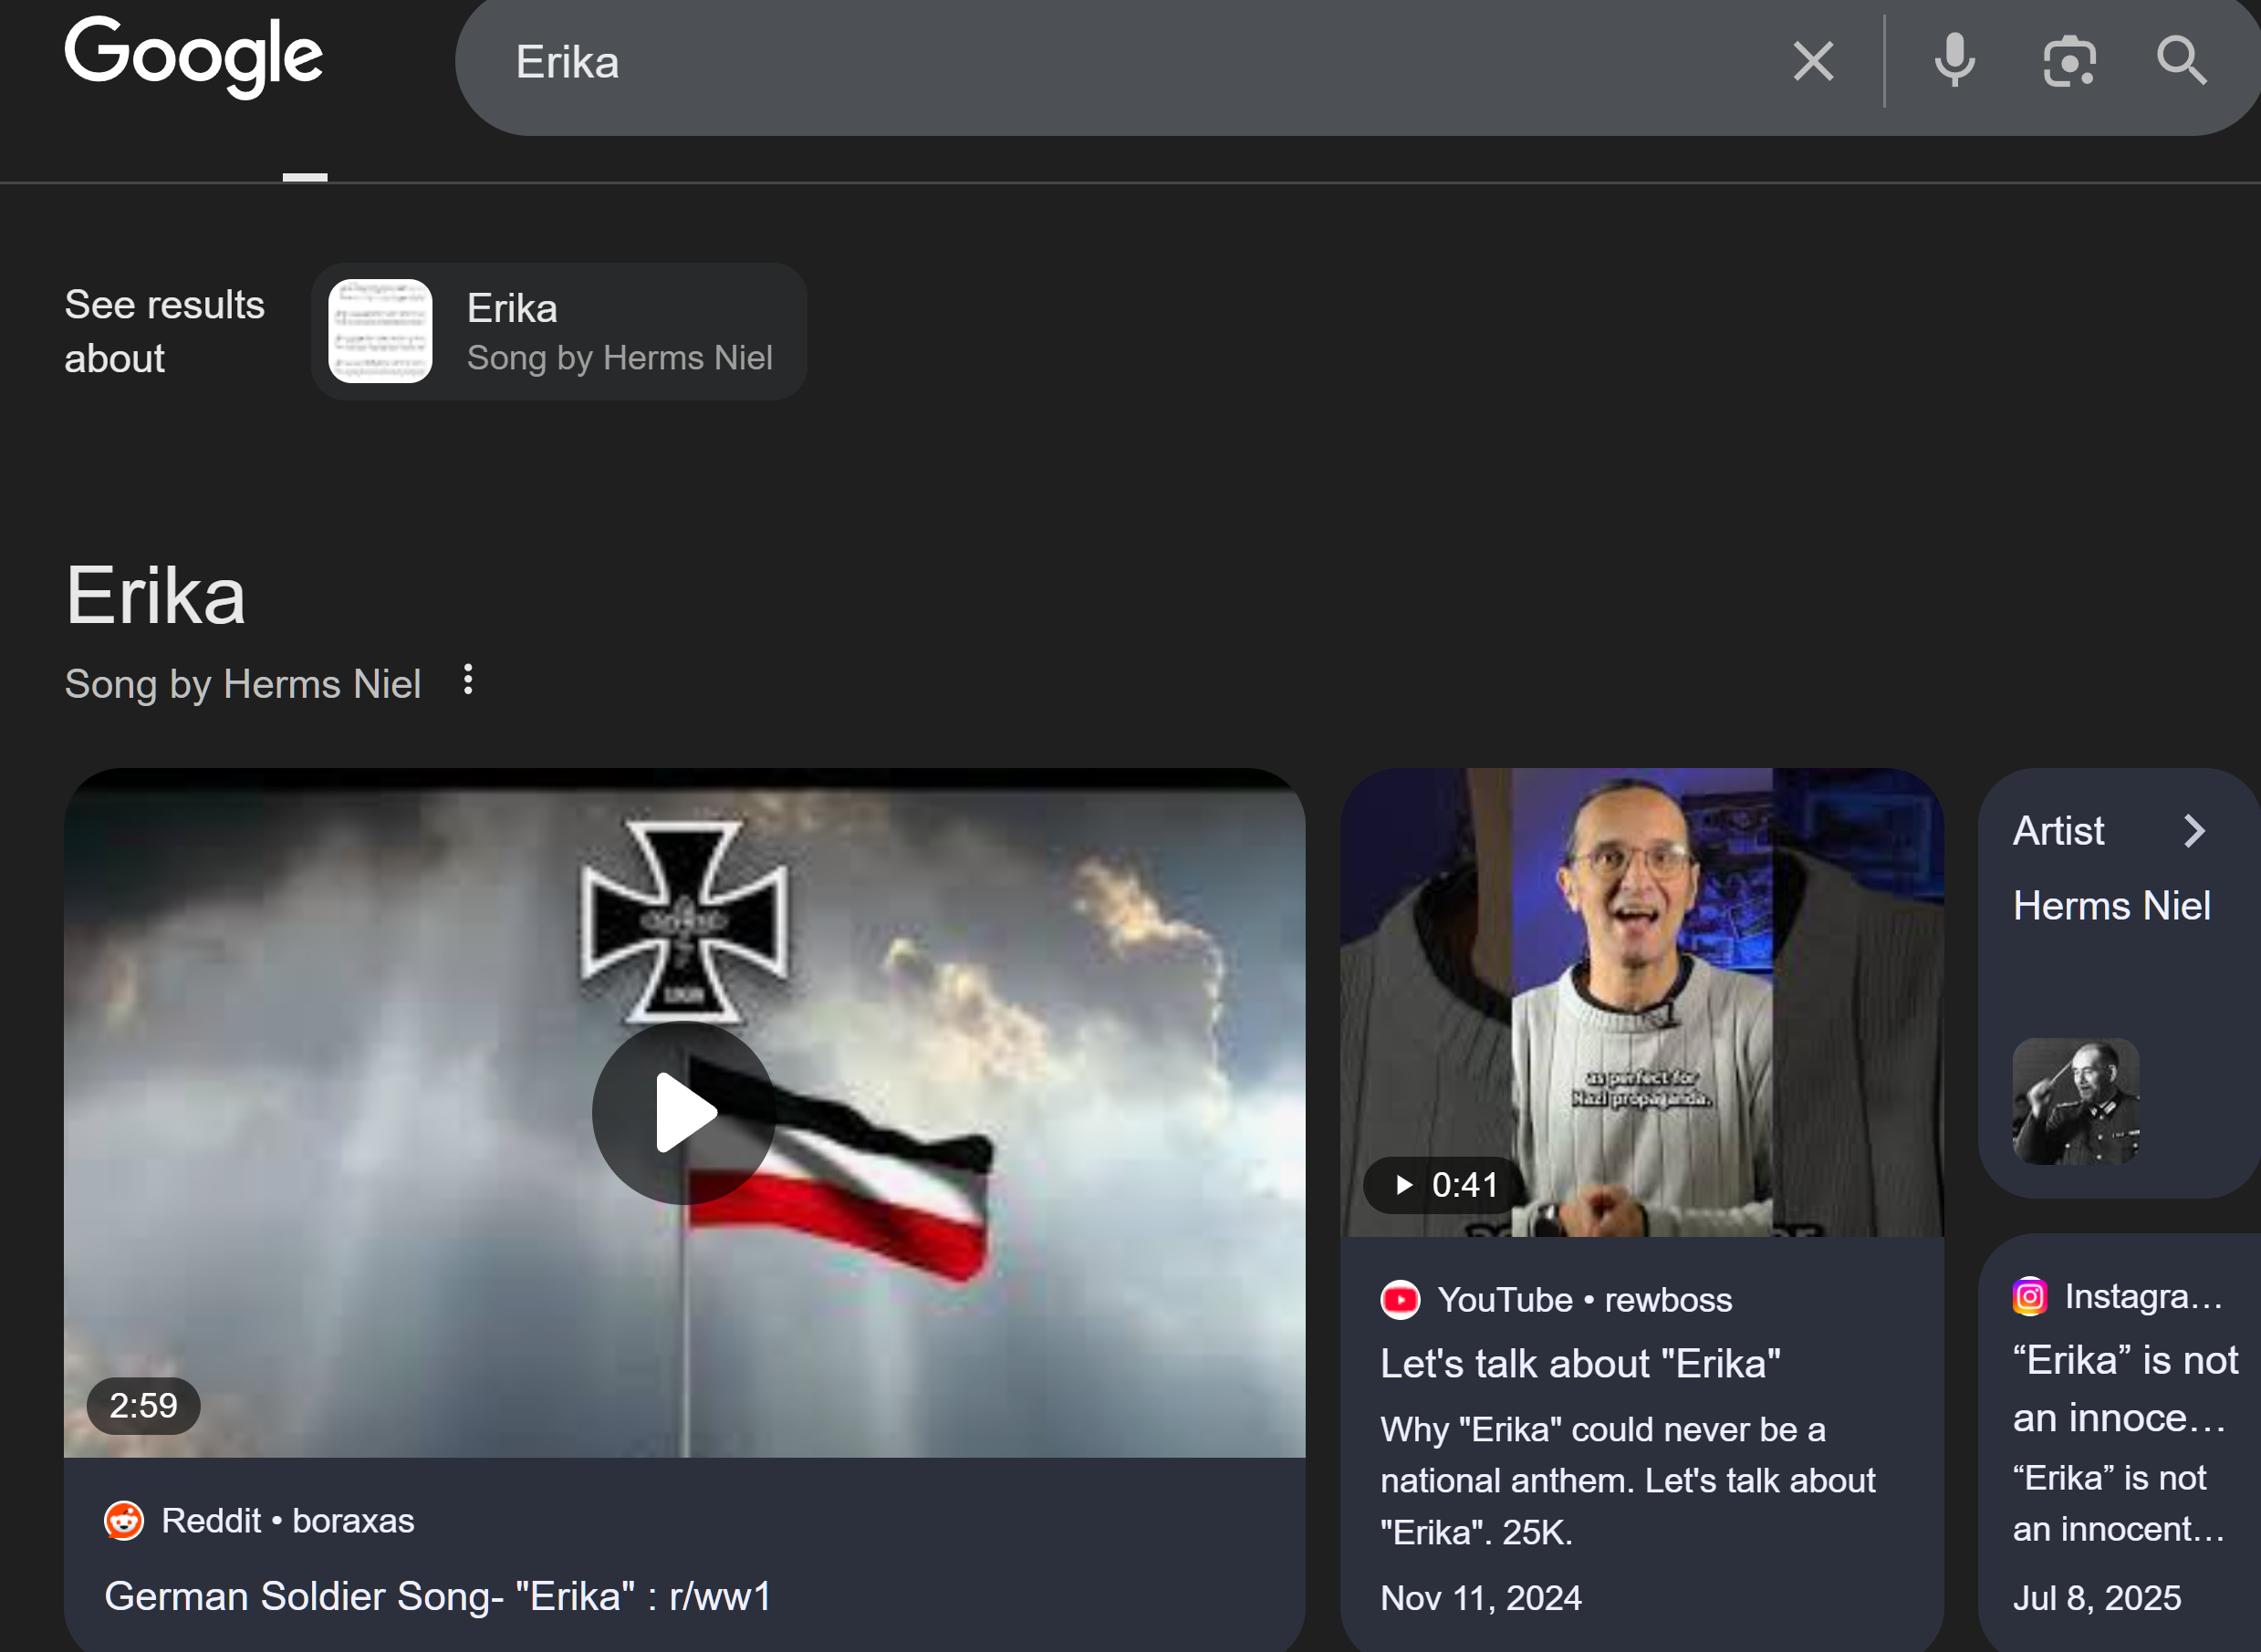2261x1652 pixels.
Task: Click the sheet music thumbnail for Erika
Action: (380, 331)
